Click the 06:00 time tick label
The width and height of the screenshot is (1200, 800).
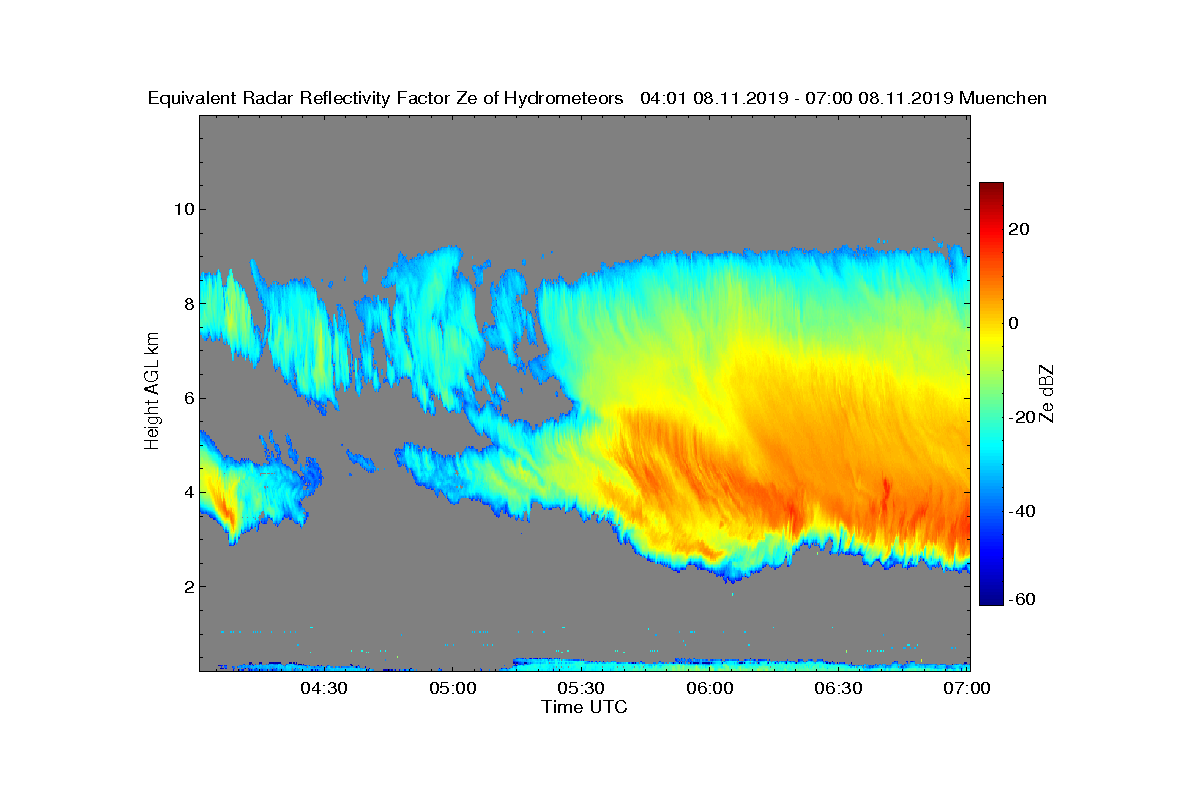click(x=711, y=688)
